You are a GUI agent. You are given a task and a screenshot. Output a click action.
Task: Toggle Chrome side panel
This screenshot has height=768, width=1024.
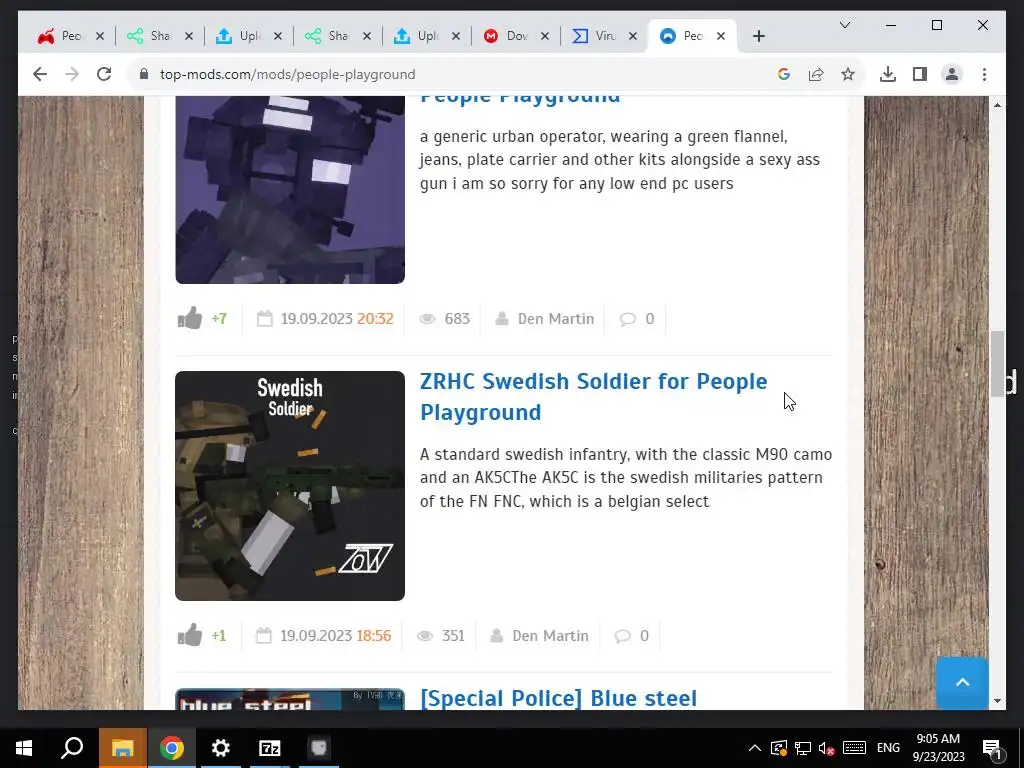point(920,74)
